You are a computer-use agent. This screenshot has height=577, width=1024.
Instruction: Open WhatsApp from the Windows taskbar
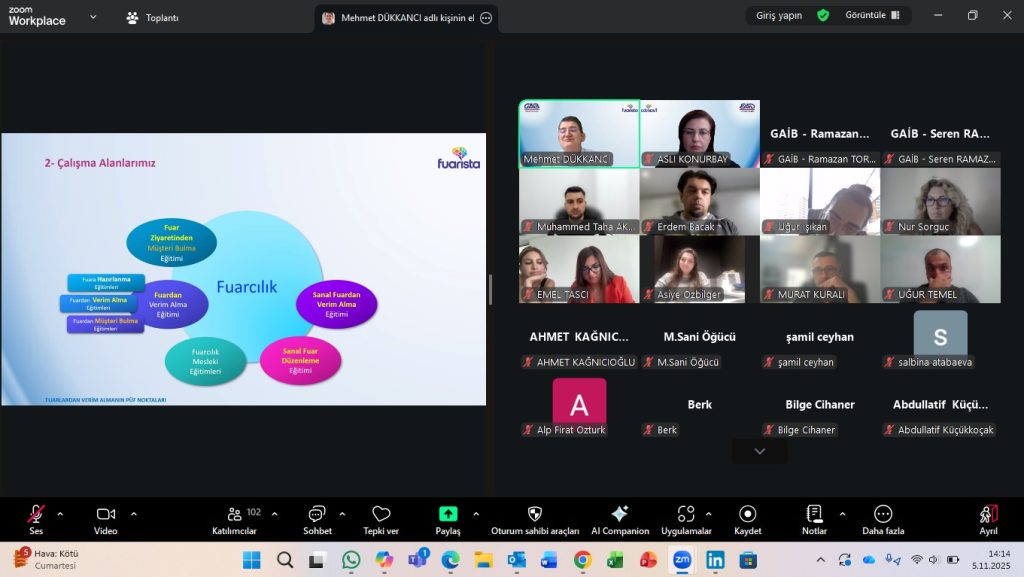coord(351,560)
